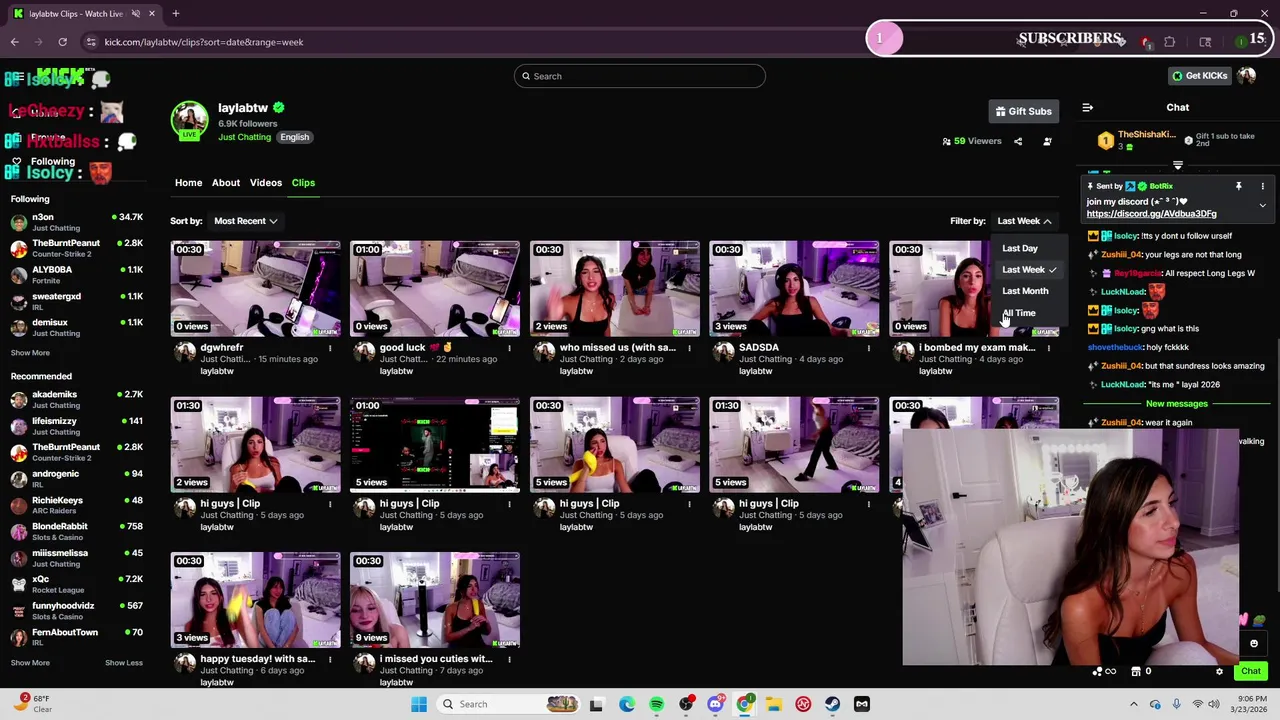1280x720 pixels.
Task: Expand the pinned discord message chevron
Action: coord(1262,205)
